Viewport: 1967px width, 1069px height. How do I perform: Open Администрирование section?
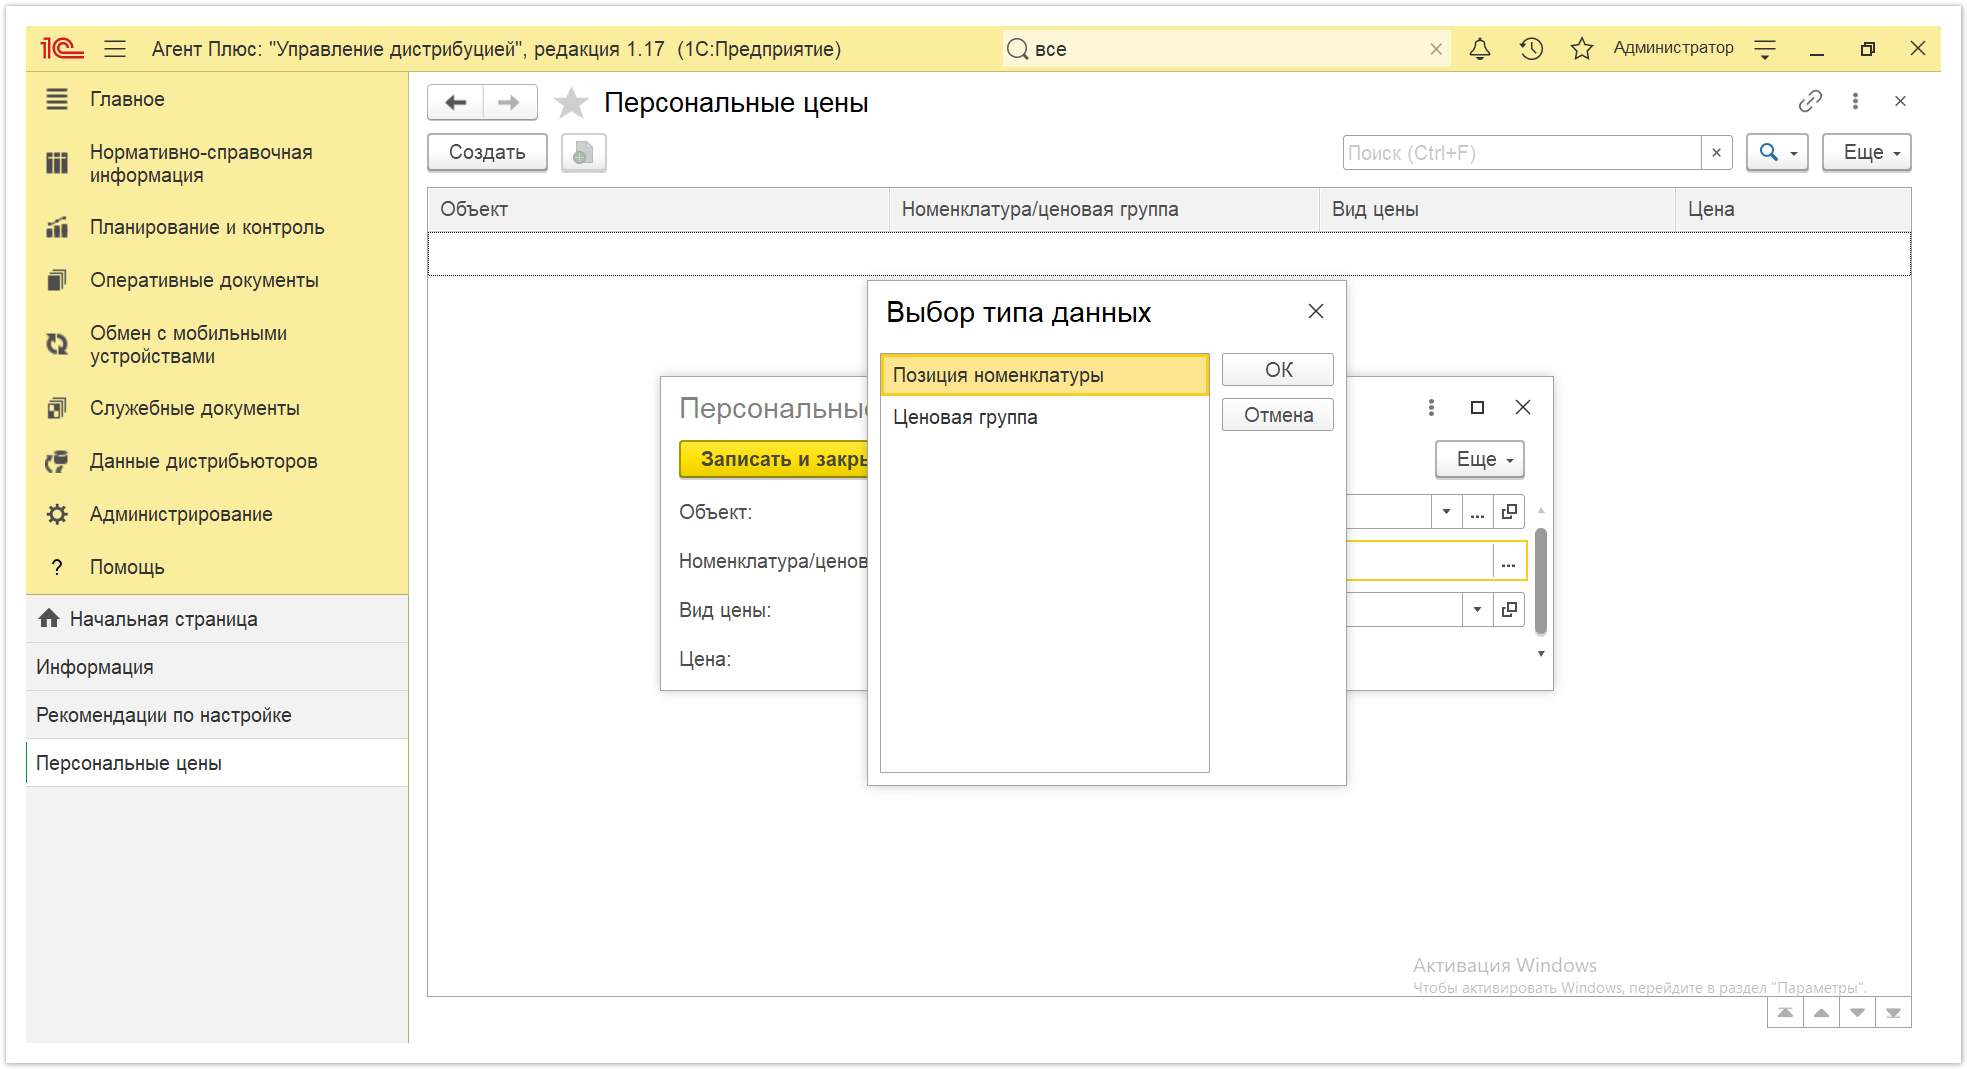[x=217, y=514]
